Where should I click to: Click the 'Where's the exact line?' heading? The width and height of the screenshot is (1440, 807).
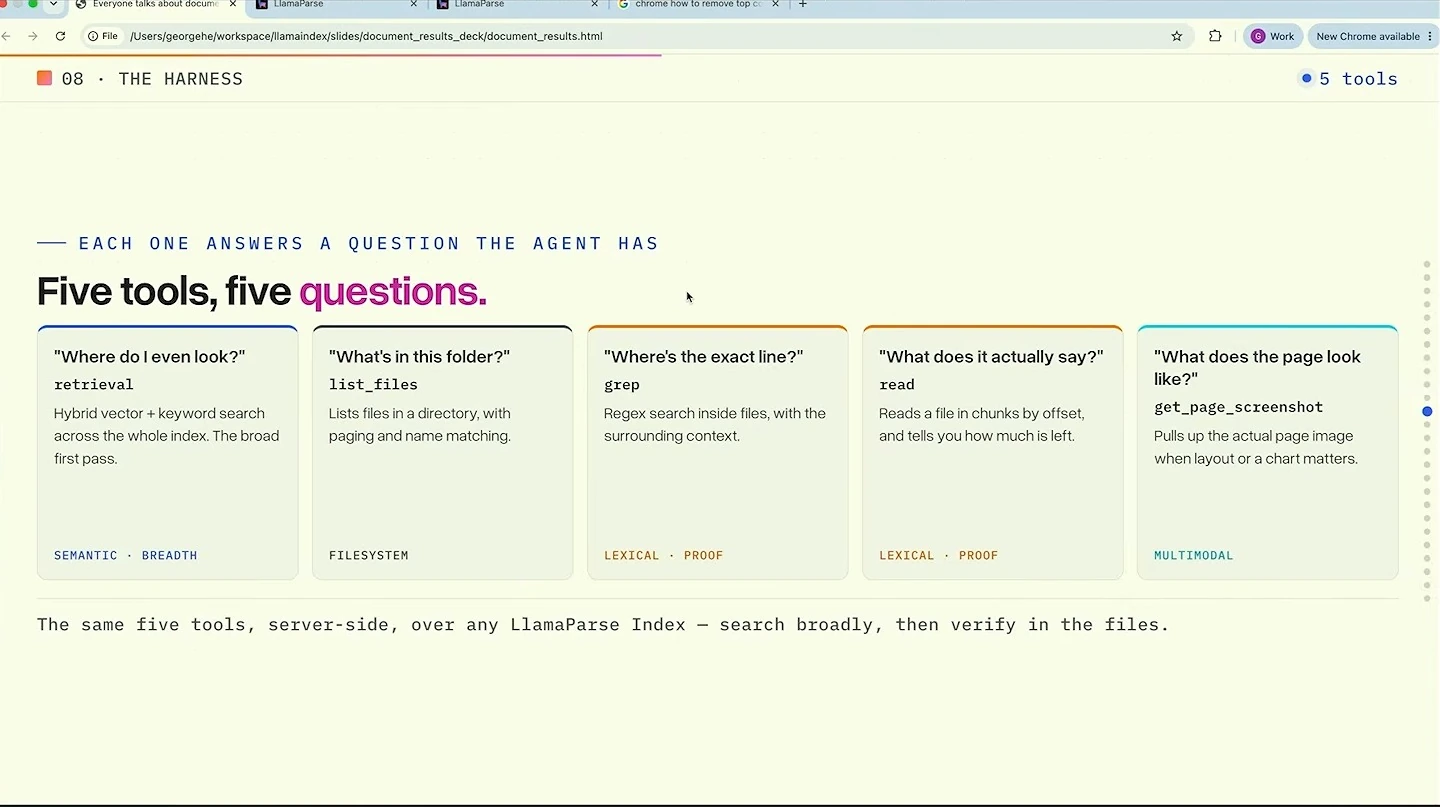(x=704, y=357)
